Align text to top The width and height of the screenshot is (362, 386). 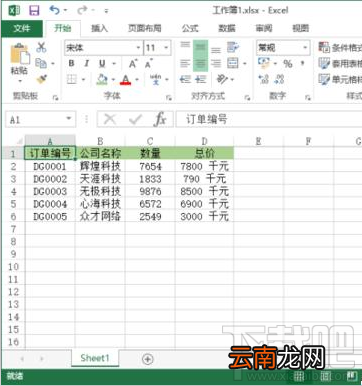185,45
